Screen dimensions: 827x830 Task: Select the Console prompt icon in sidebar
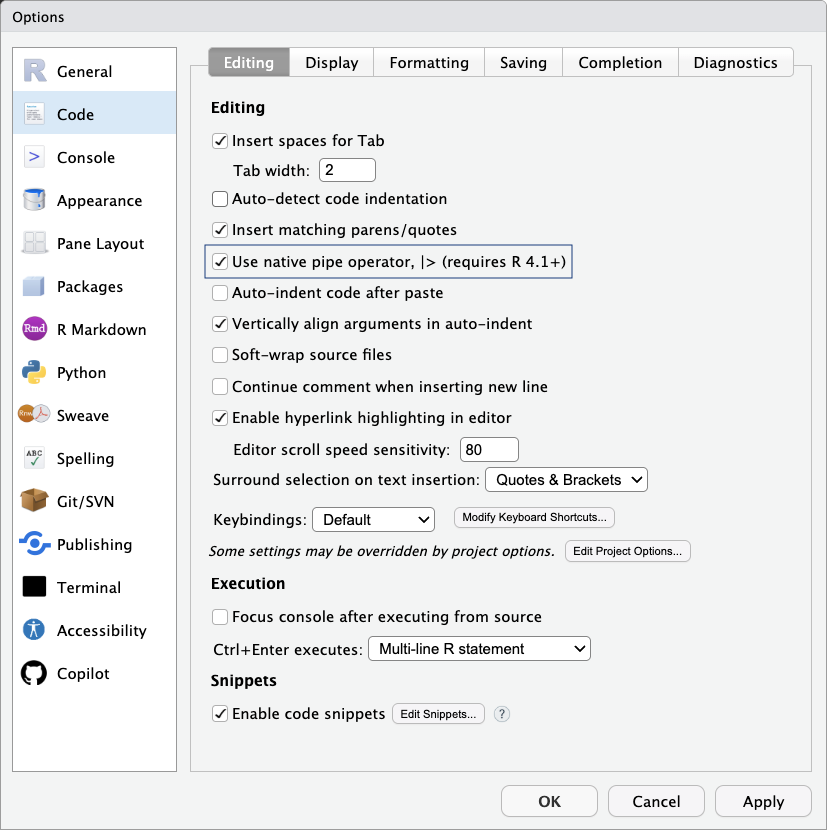point(35,157)
